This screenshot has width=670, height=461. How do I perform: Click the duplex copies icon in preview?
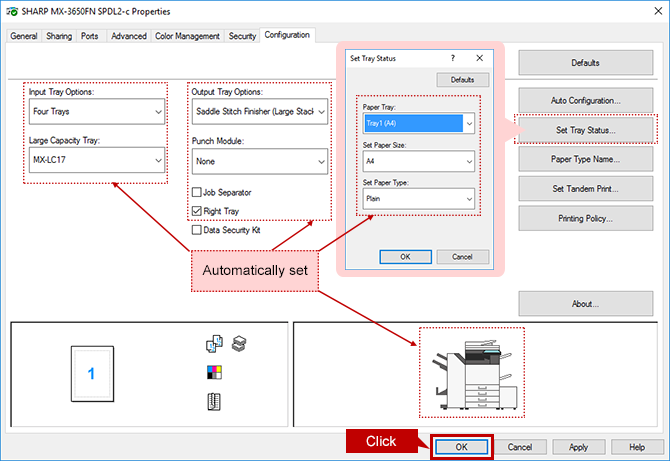pyautogui.click(x=214, y=344)
